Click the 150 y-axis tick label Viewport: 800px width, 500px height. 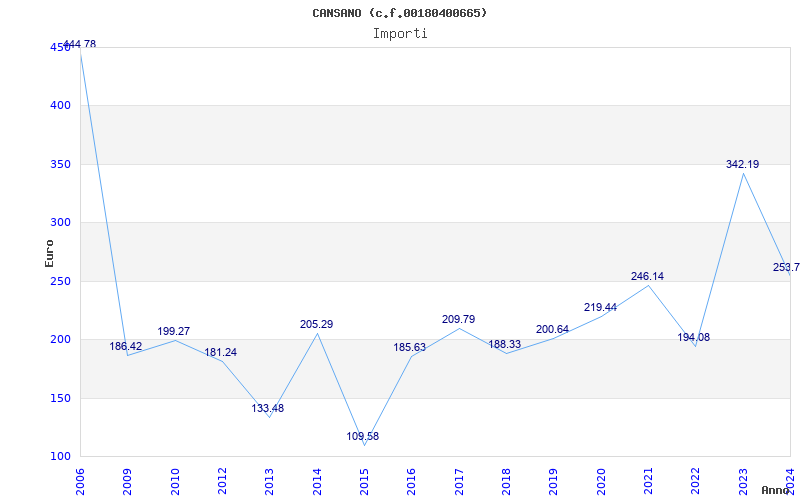(60, 398)
